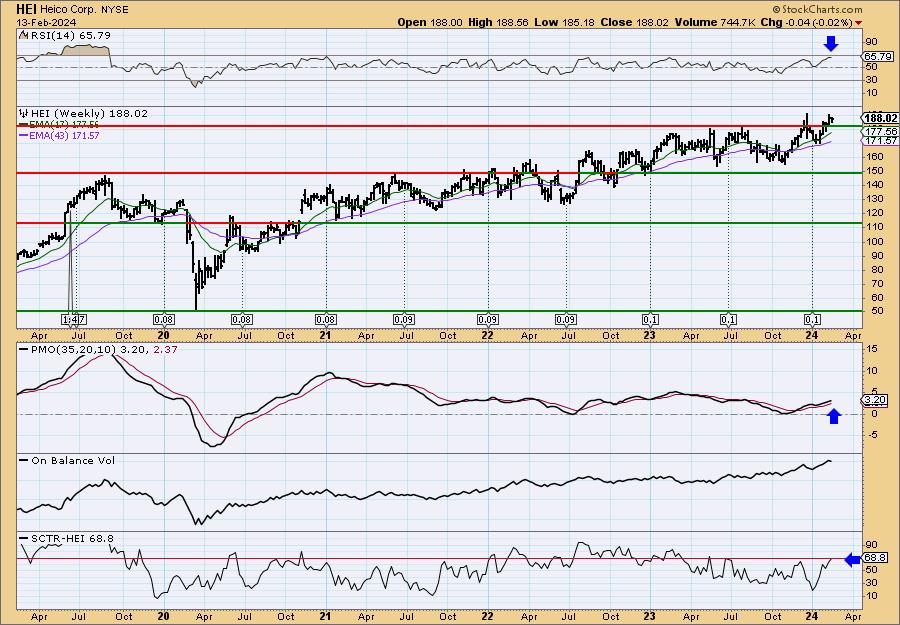The width and height of the screenshot is (900, 625).
Task: Click the 188.02 price tag on right axis
Action: (x=880, y=118)
